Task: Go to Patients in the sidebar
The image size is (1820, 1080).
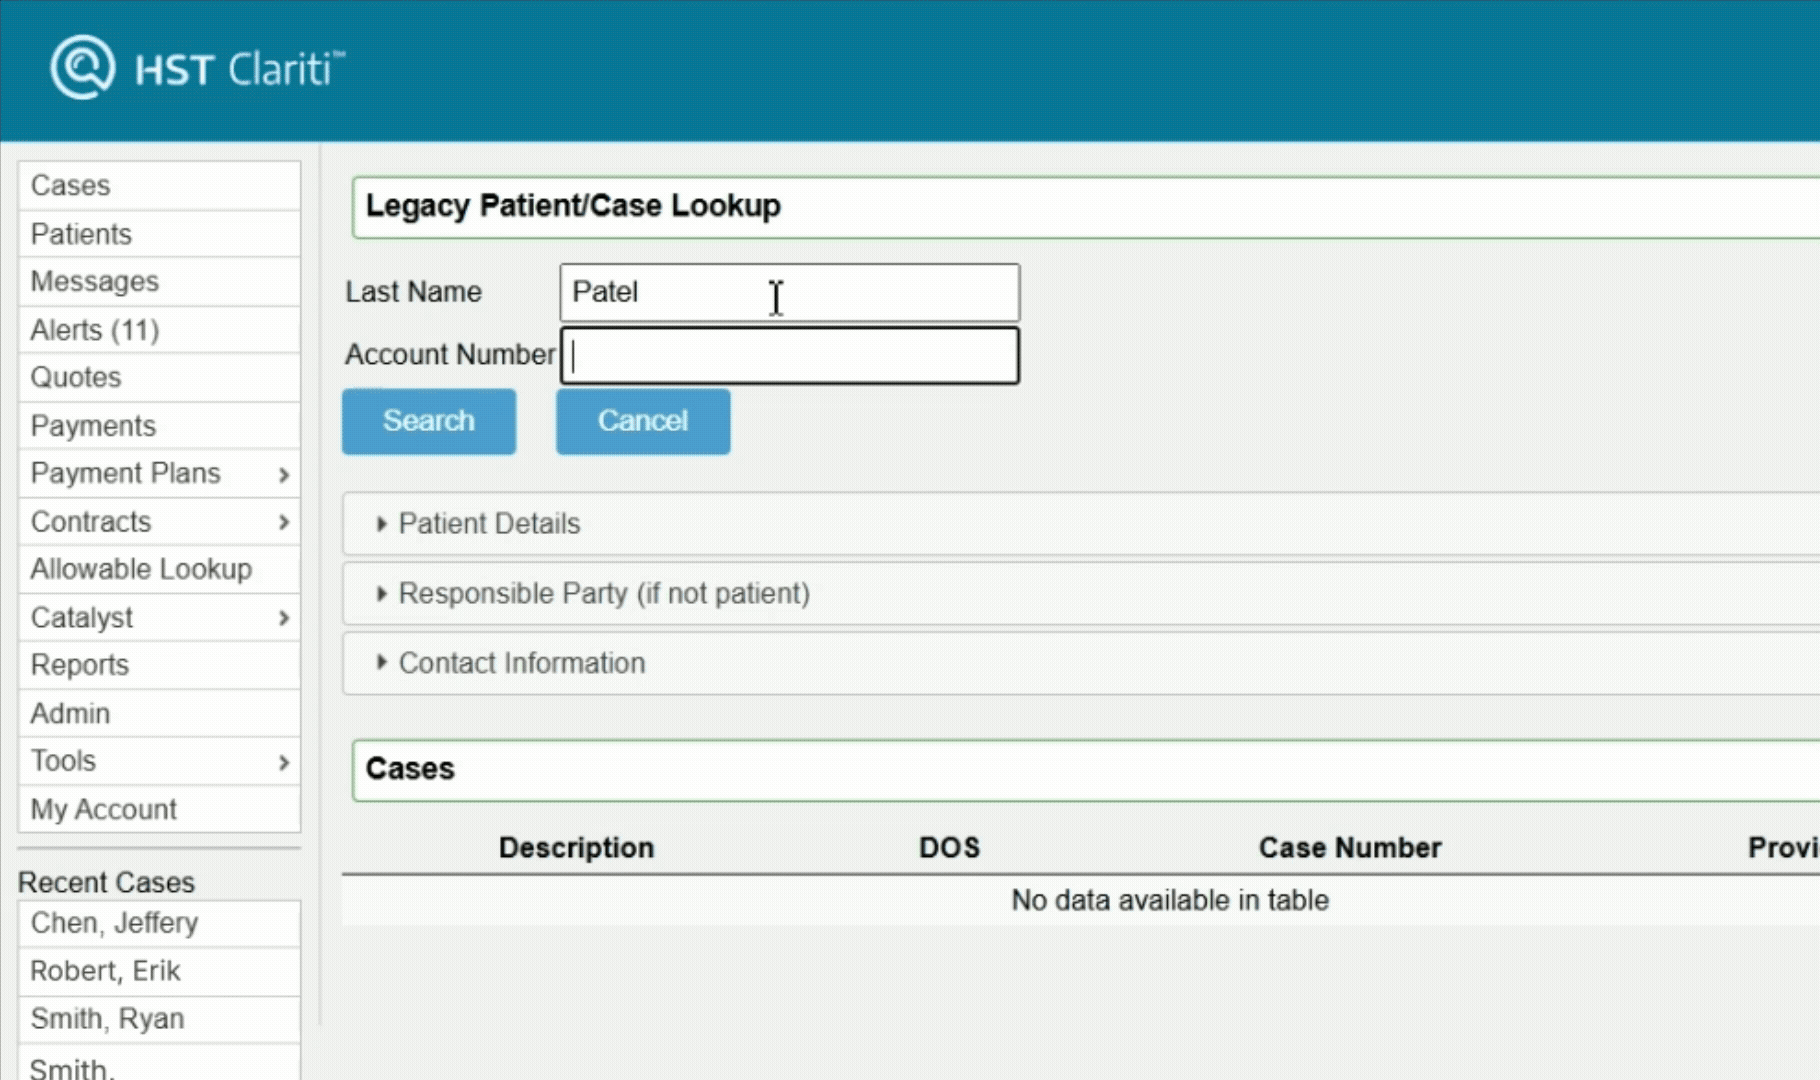Action: [81, 234]
